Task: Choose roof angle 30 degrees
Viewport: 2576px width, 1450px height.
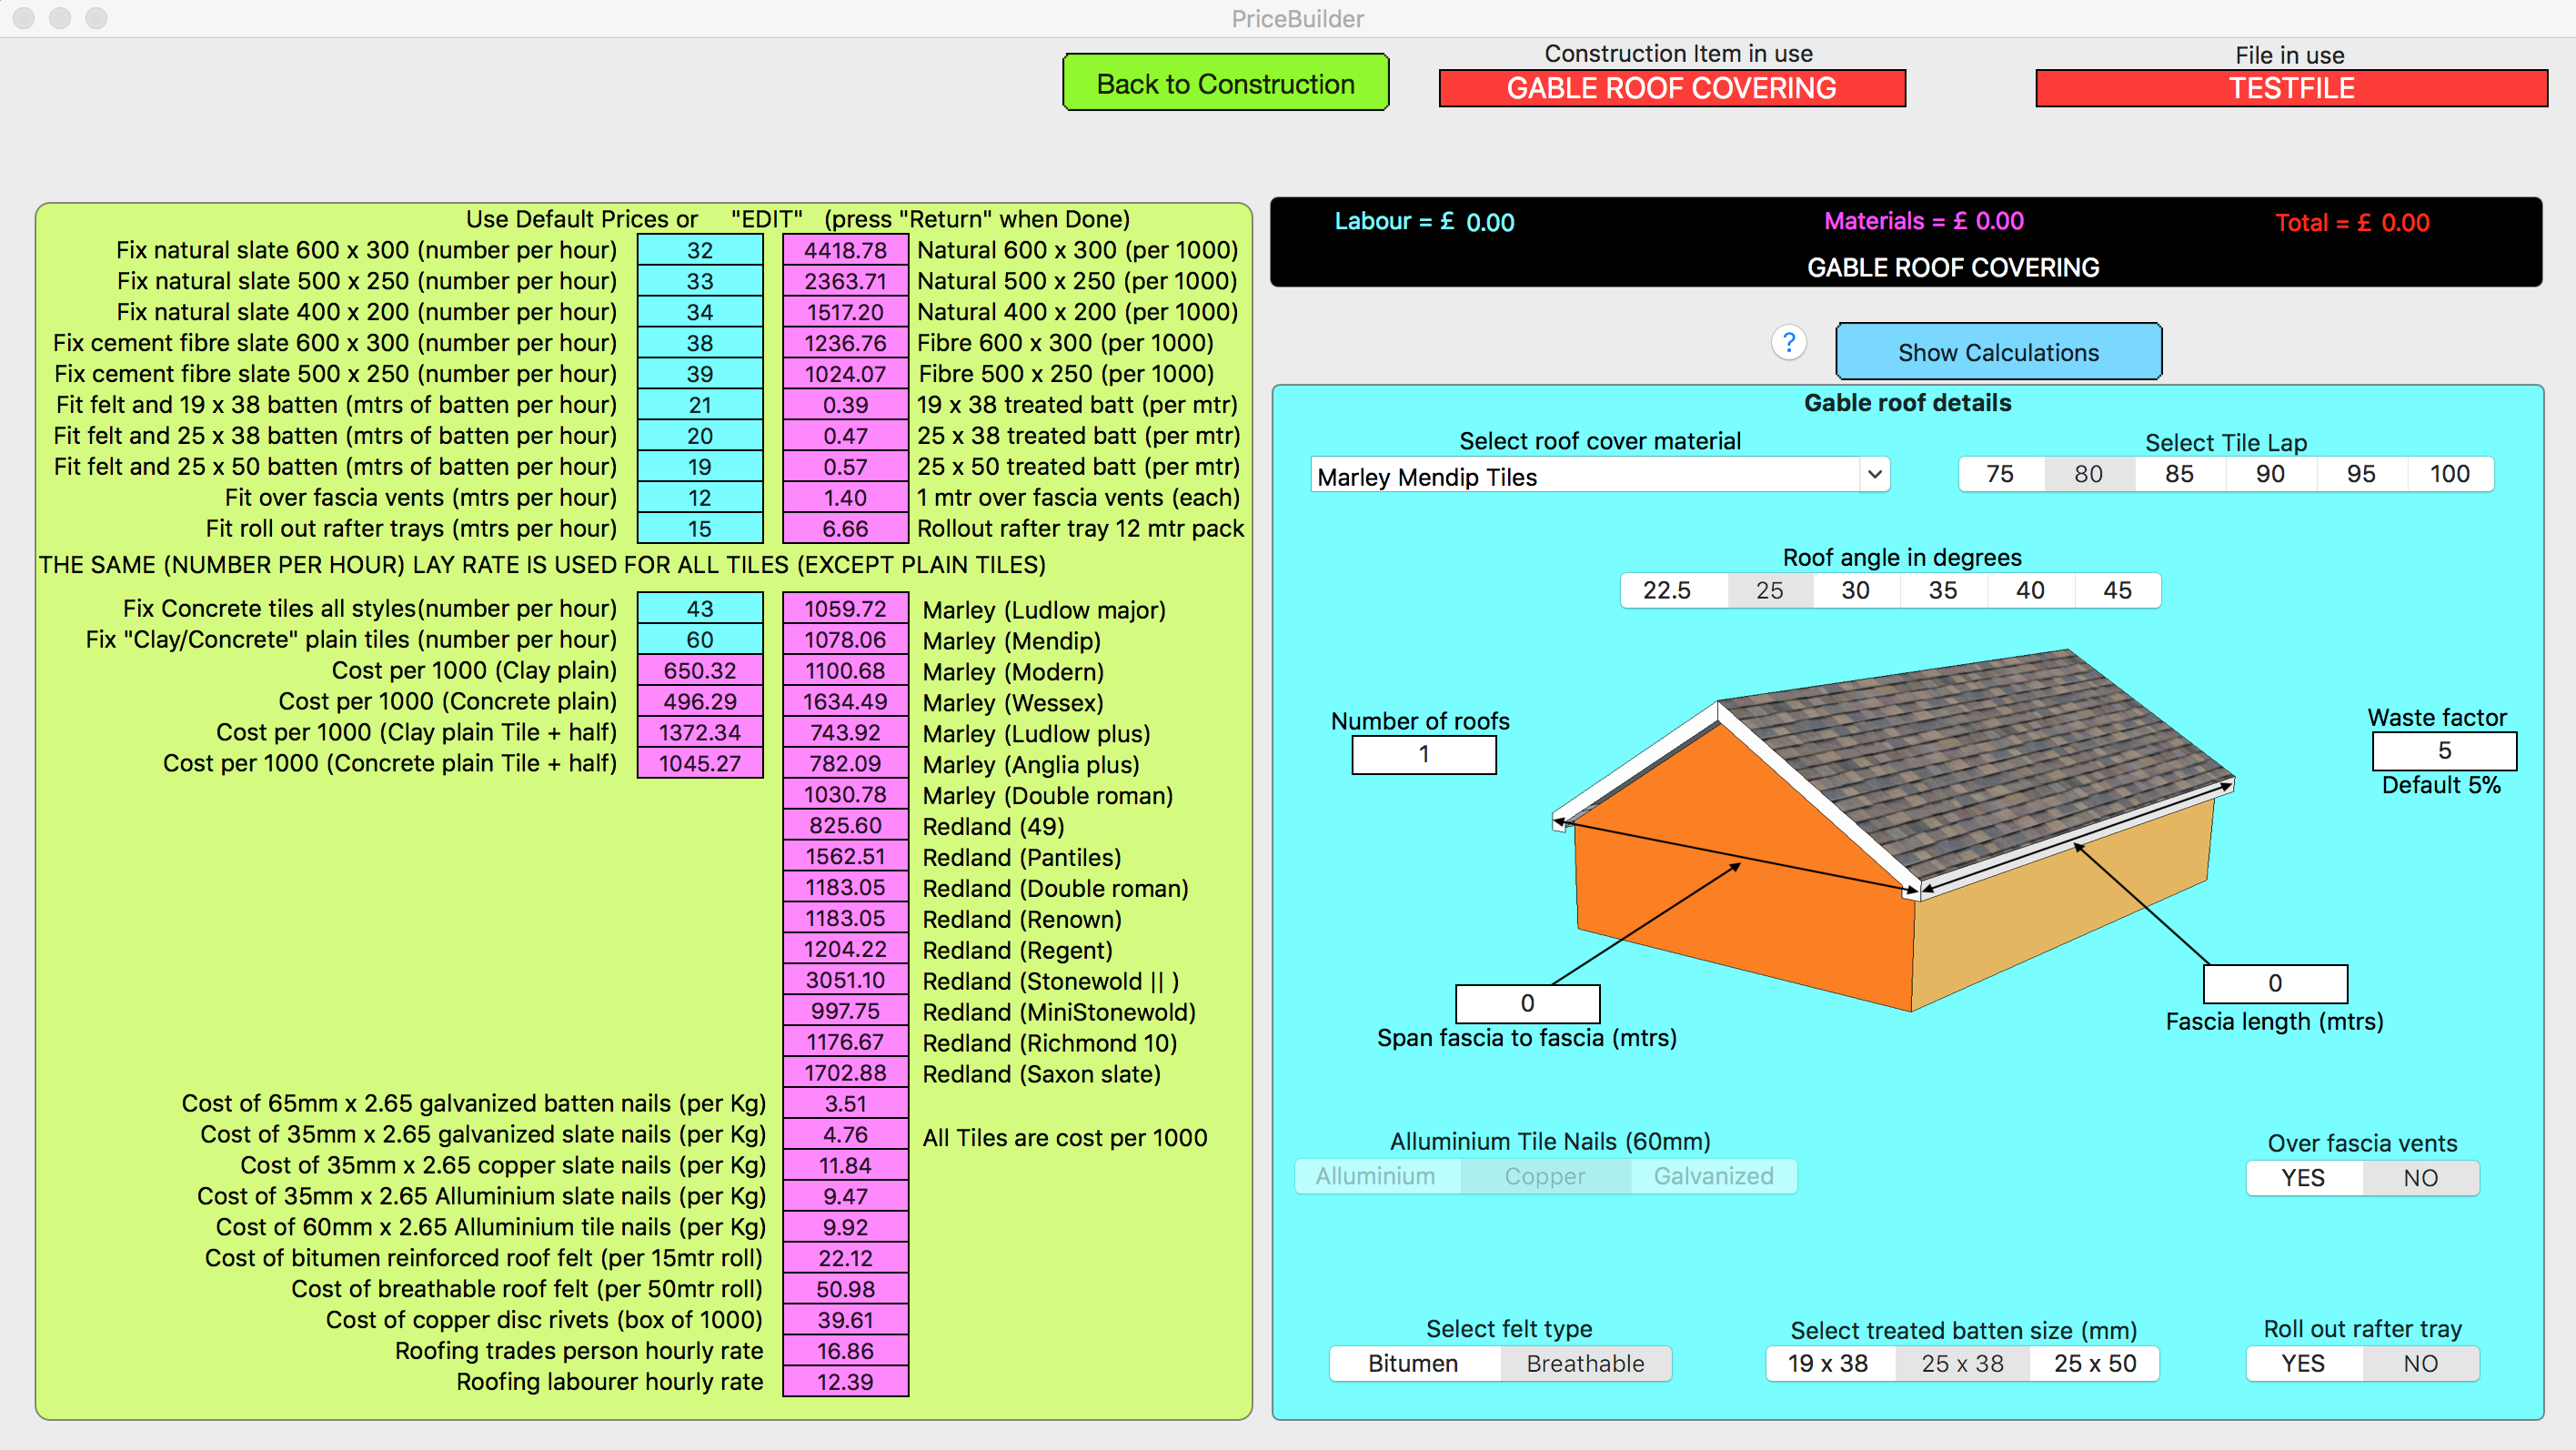Action: (1856, 590)
